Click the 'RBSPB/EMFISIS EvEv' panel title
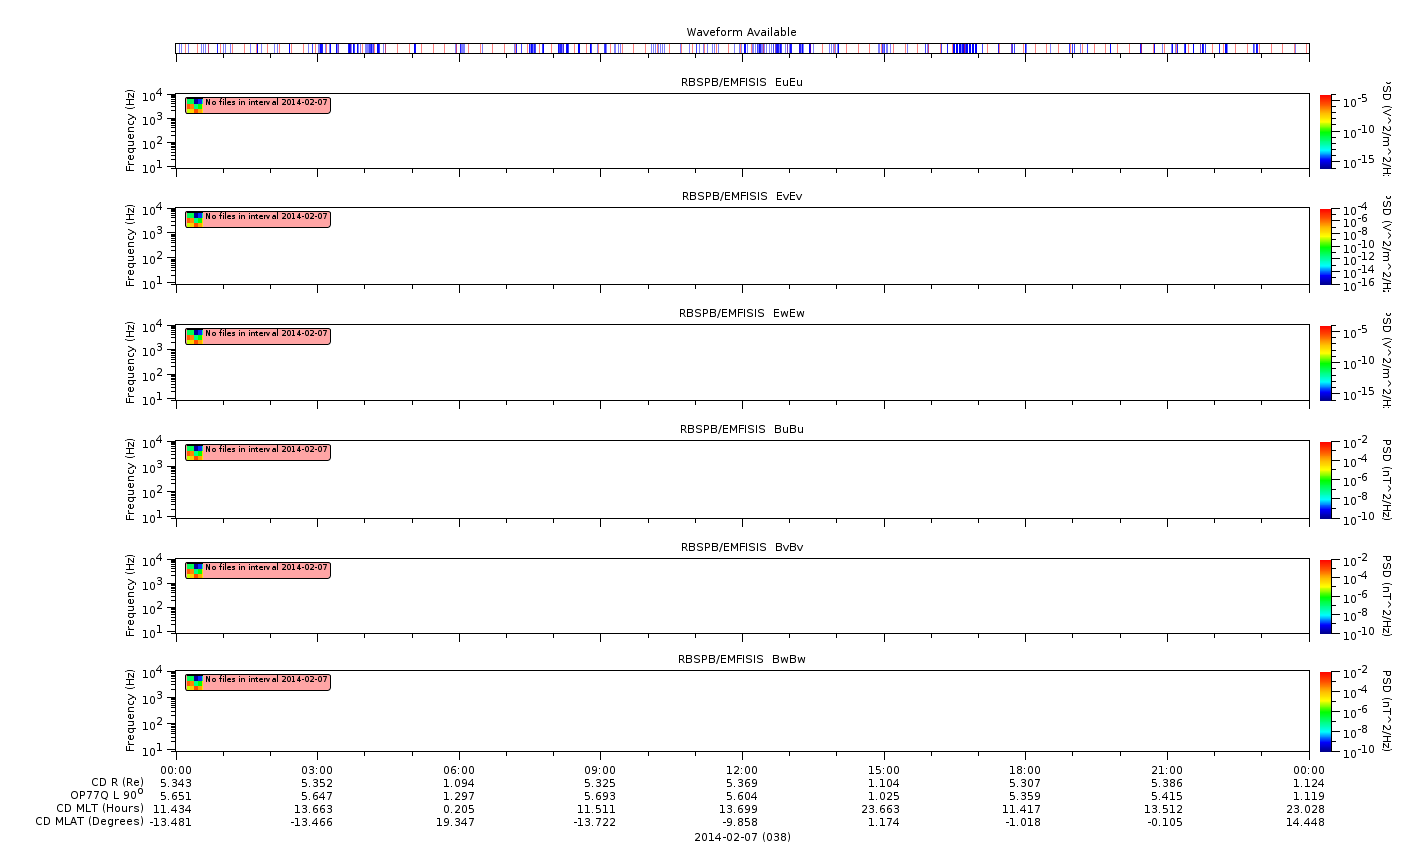 [x=742, y=196]
